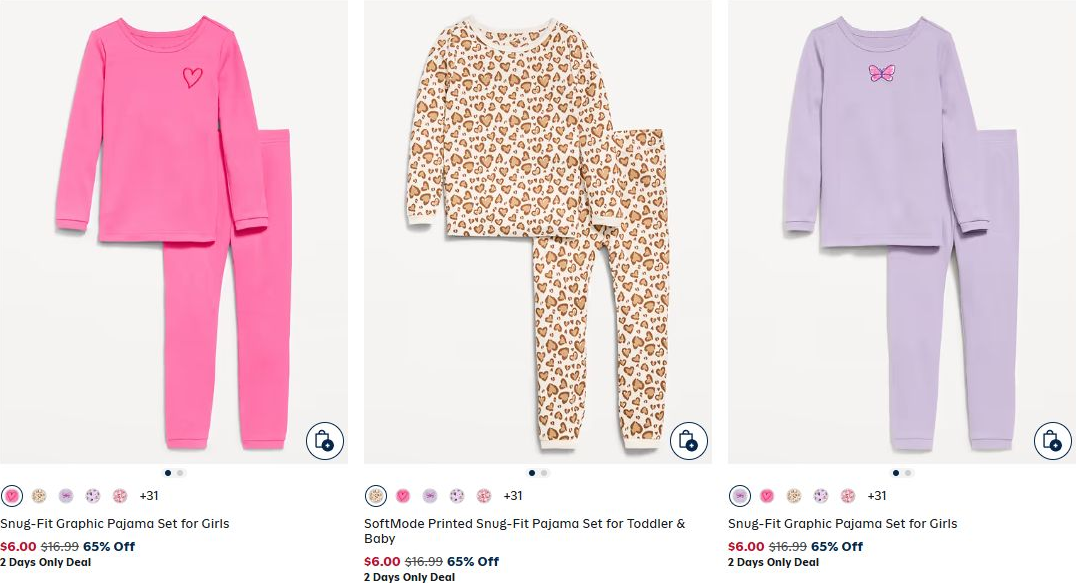
Task: Expand +31 more colors for purple pajama set
Action: [877, 495]
